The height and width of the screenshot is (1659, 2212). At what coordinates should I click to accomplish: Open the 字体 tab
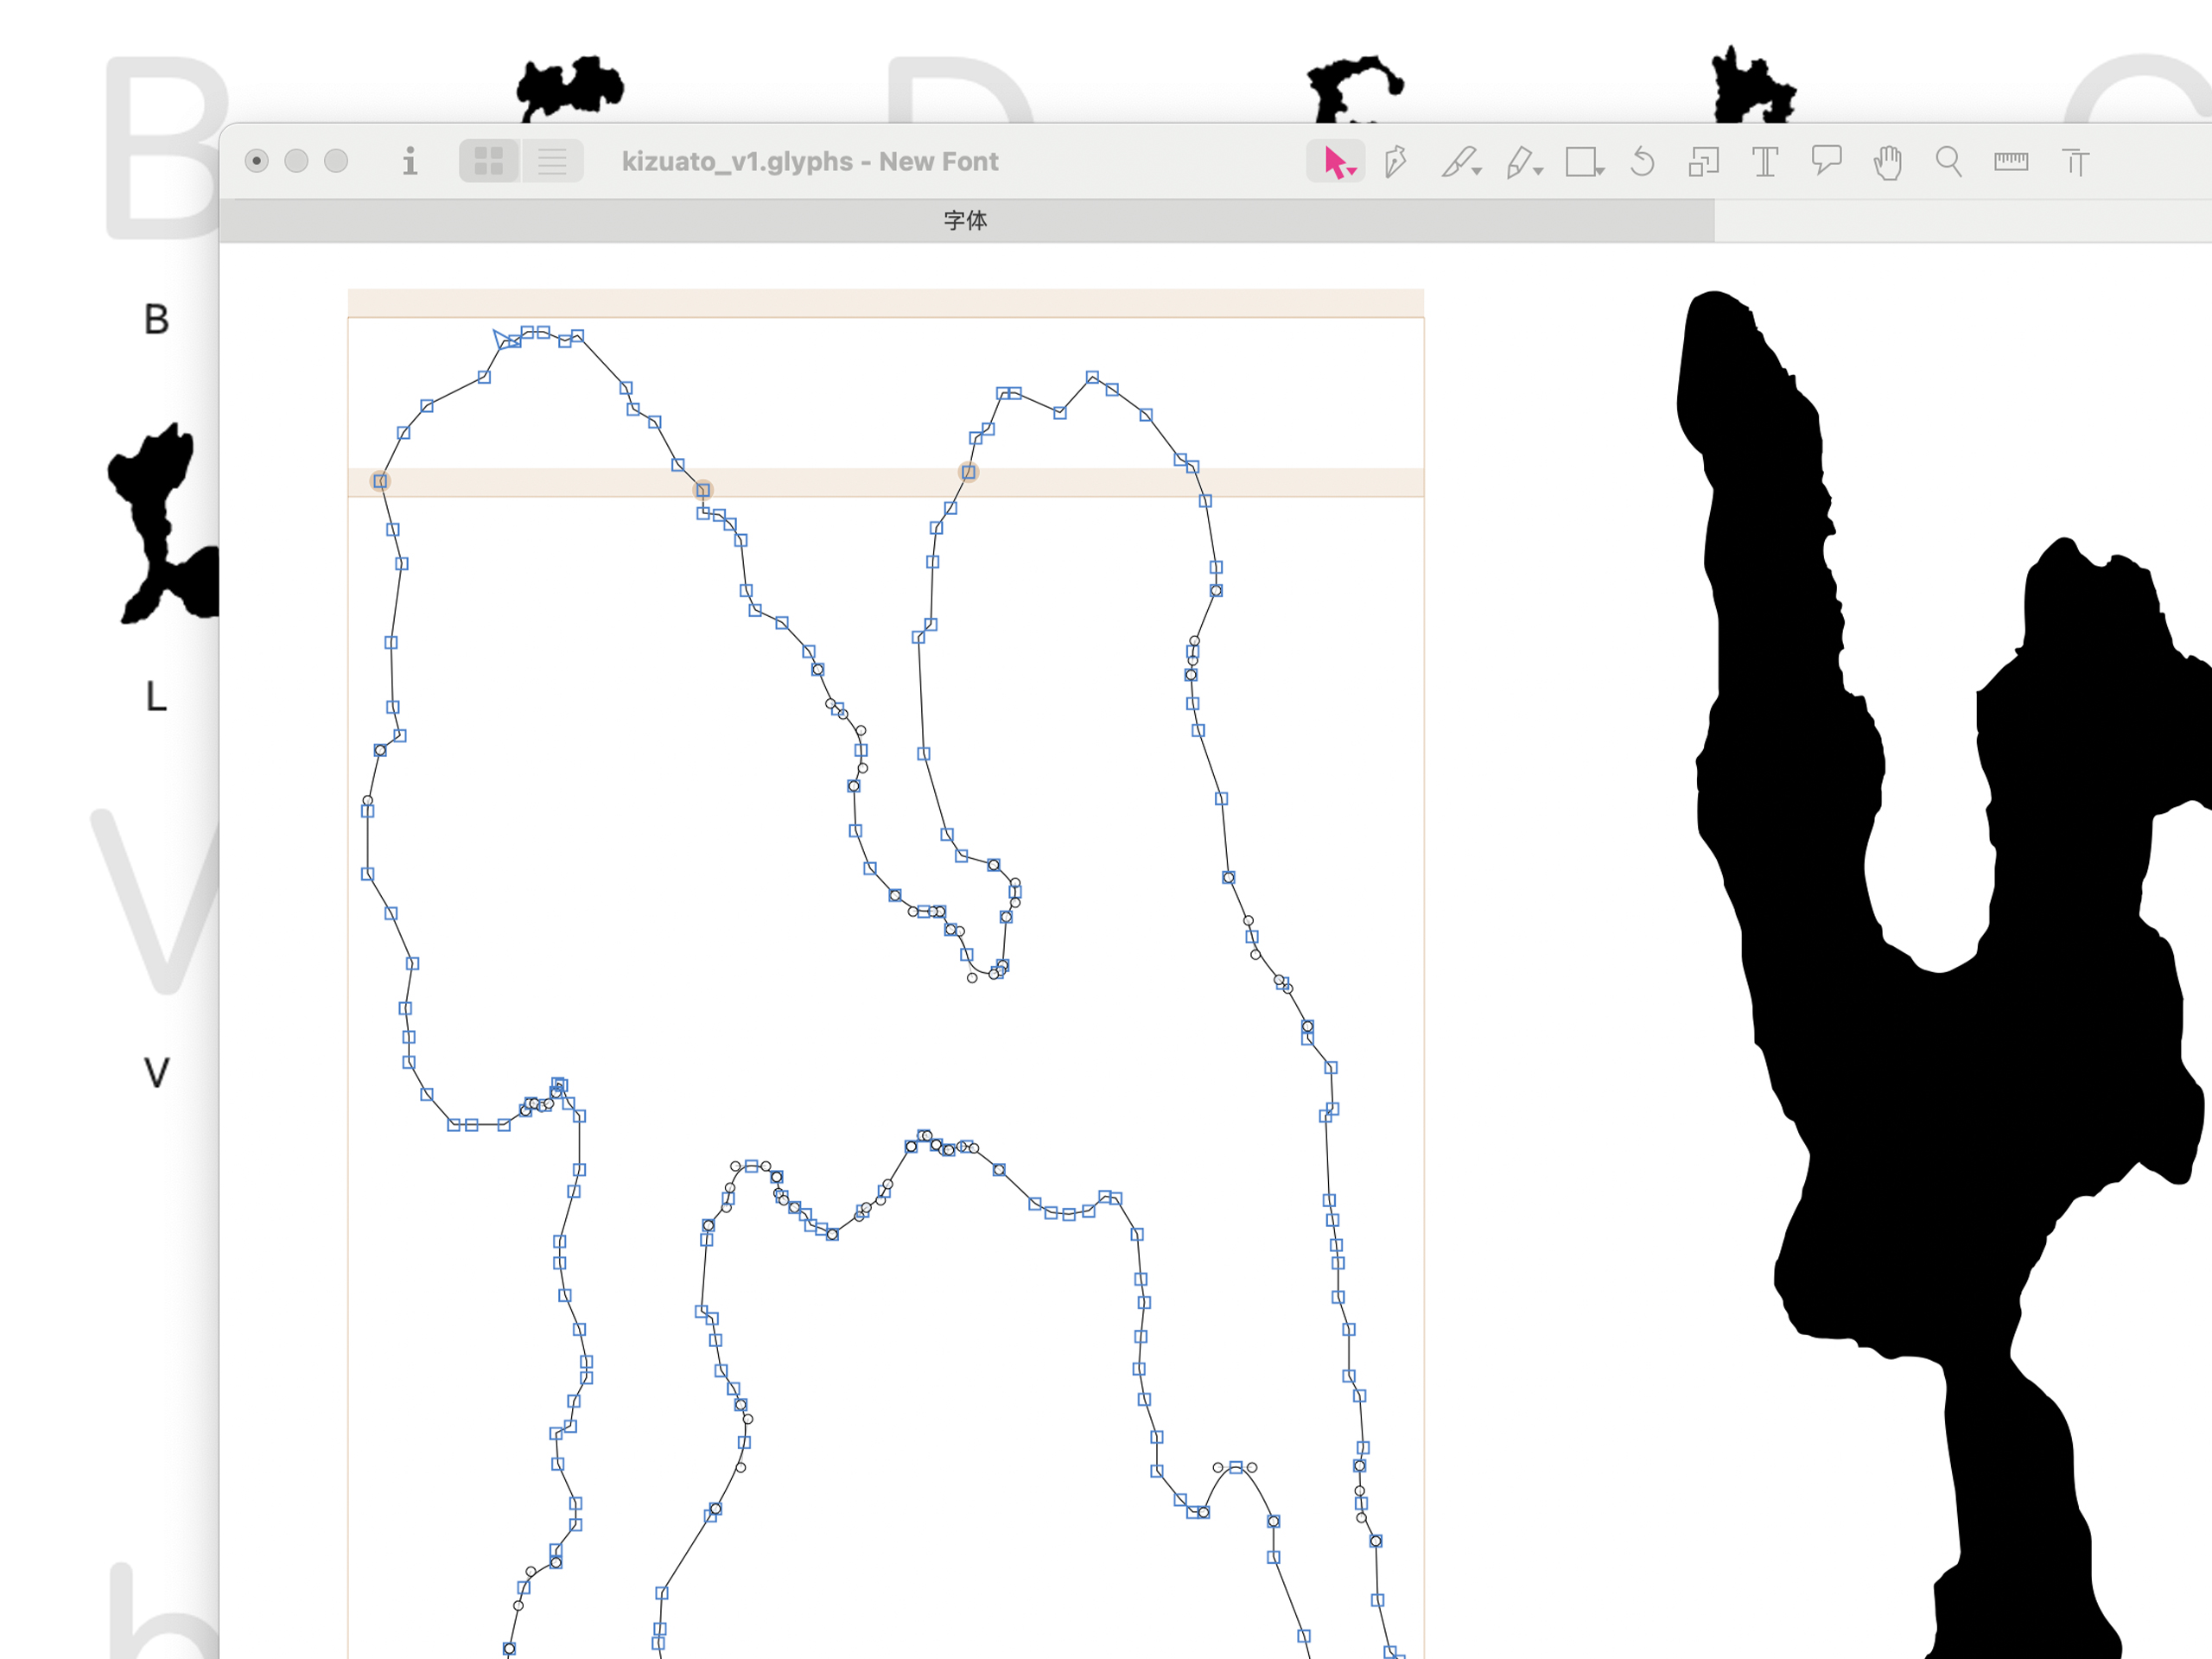point(965,220)
